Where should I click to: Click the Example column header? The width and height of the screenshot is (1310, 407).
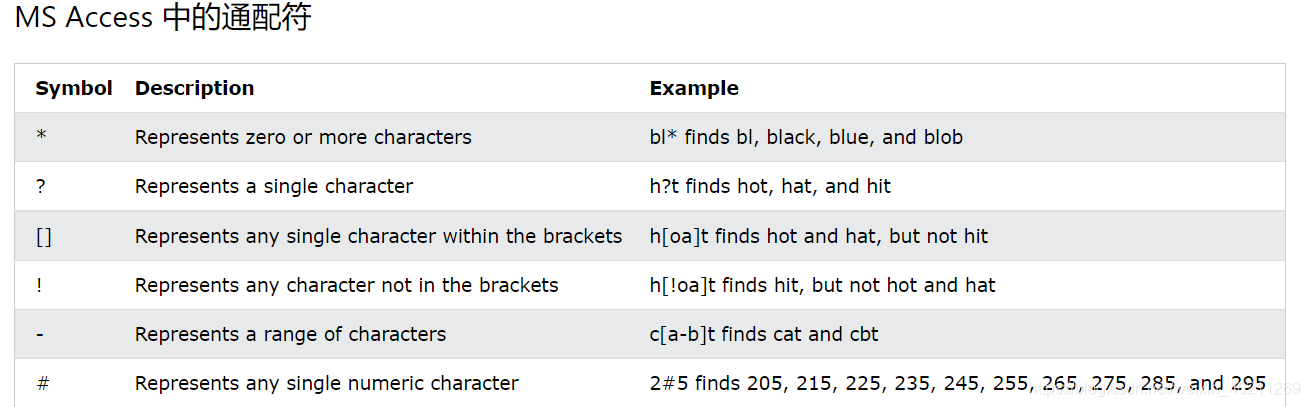(694, 88)
